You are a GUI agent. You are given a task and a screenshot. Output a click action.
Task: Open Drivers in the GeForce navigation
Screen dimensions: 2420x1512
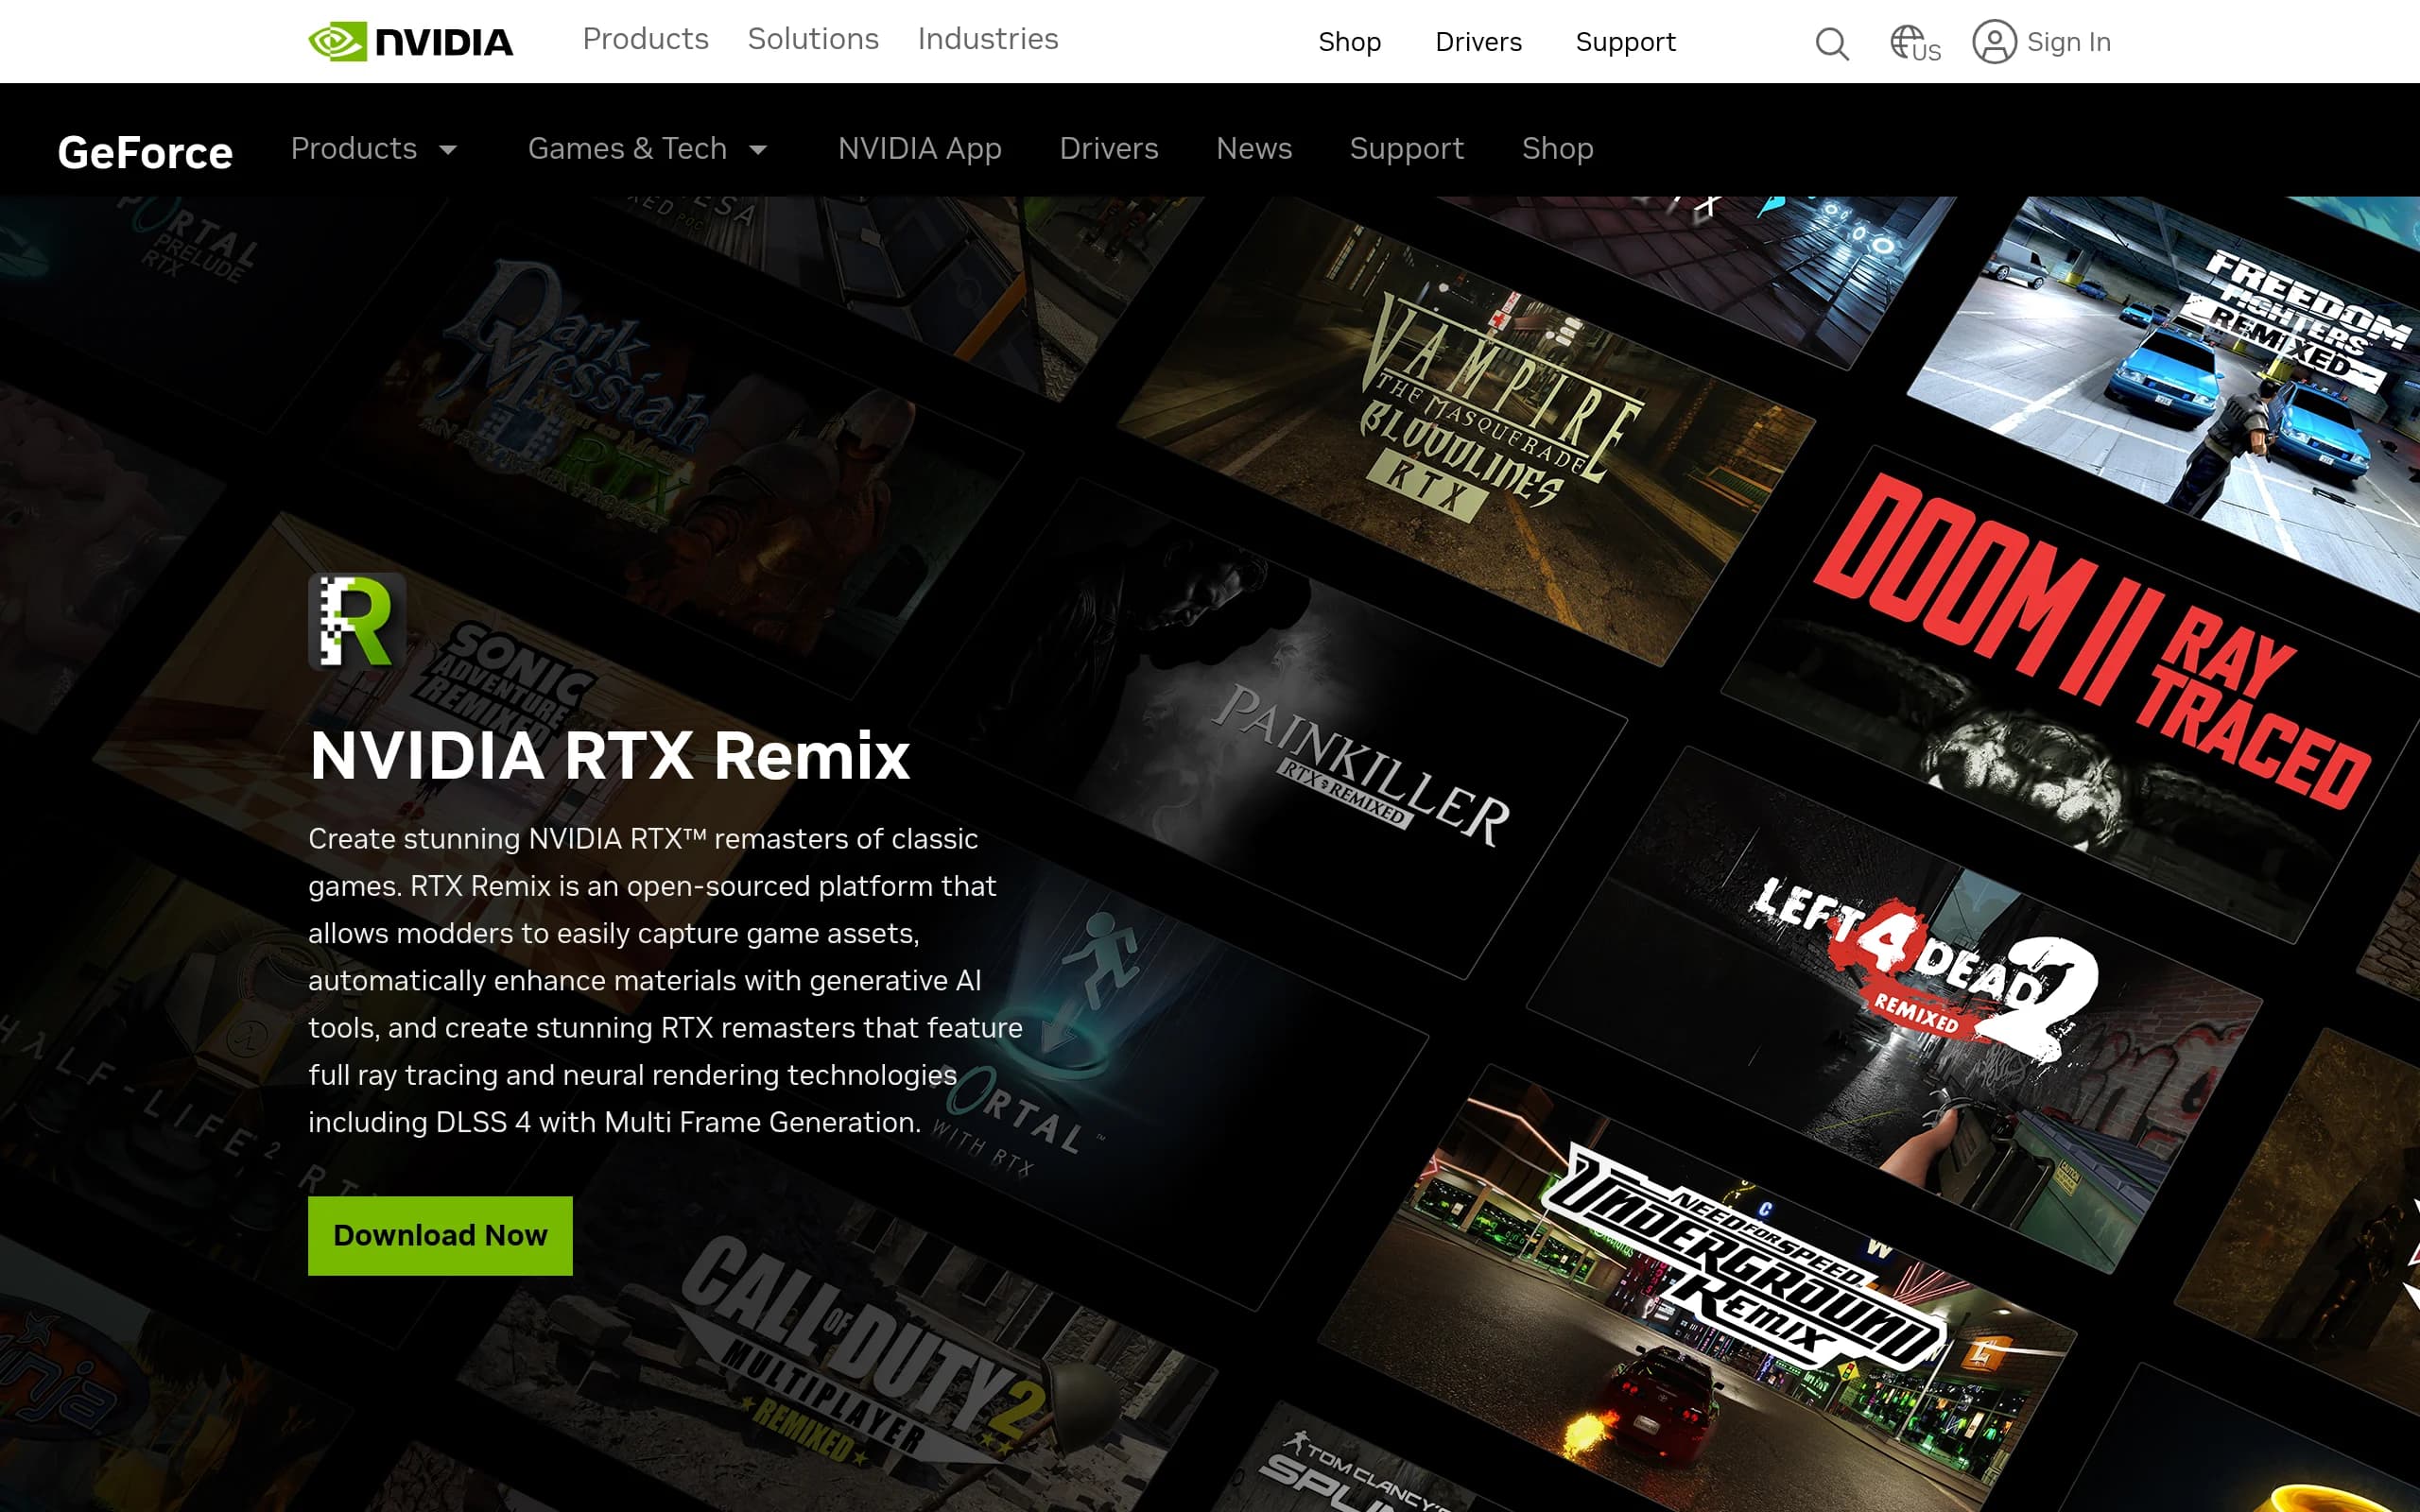pyautogui.click(x=1108, y=148)
